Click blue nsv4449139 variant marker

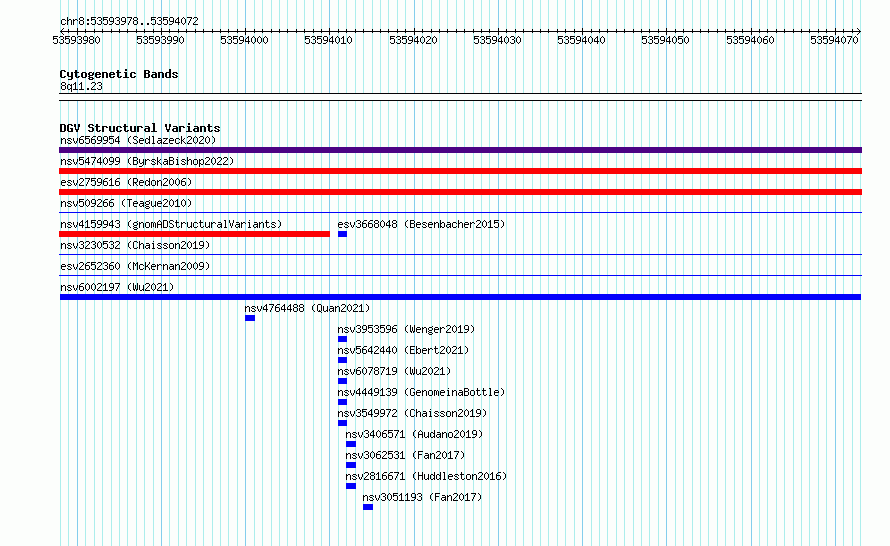click(x=342, y=402)
